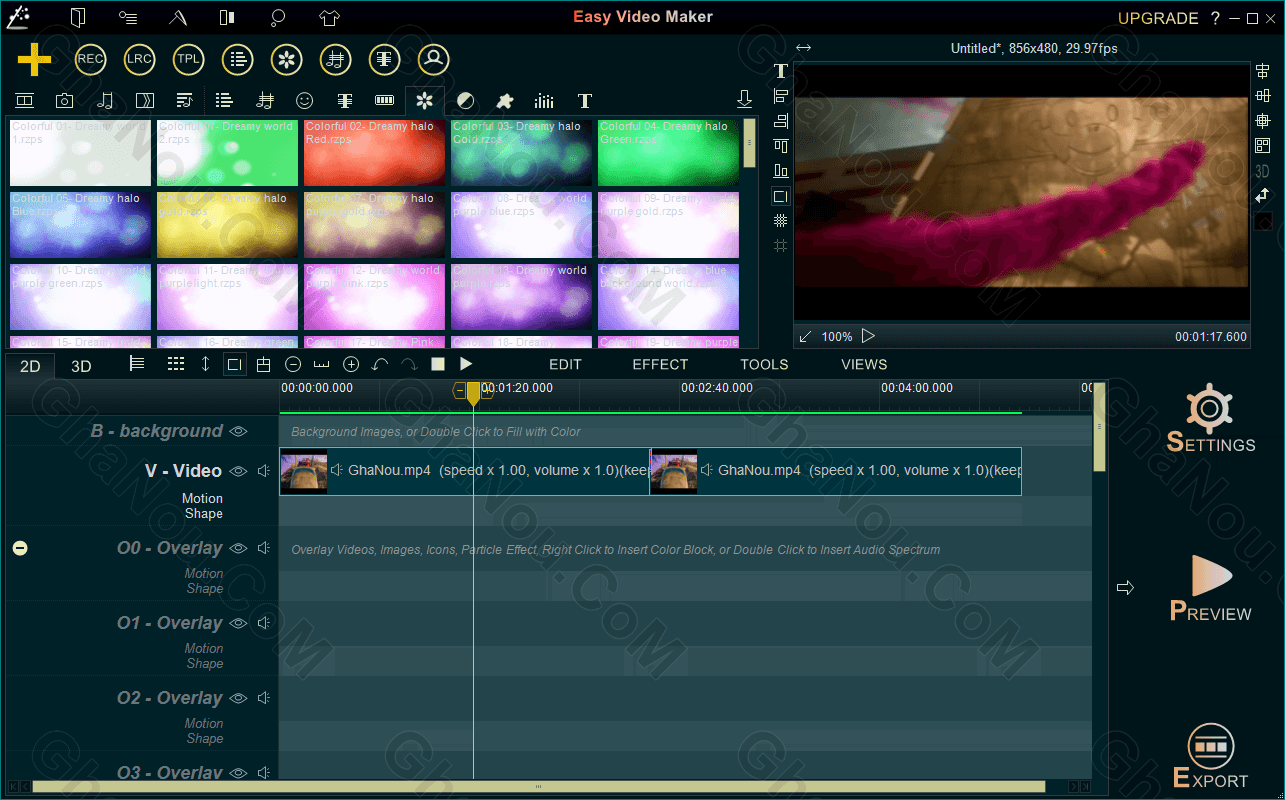Viewport: 1285px width, 800px height.
Task: Open the TPL template button
Action: (x=188, y=60)
